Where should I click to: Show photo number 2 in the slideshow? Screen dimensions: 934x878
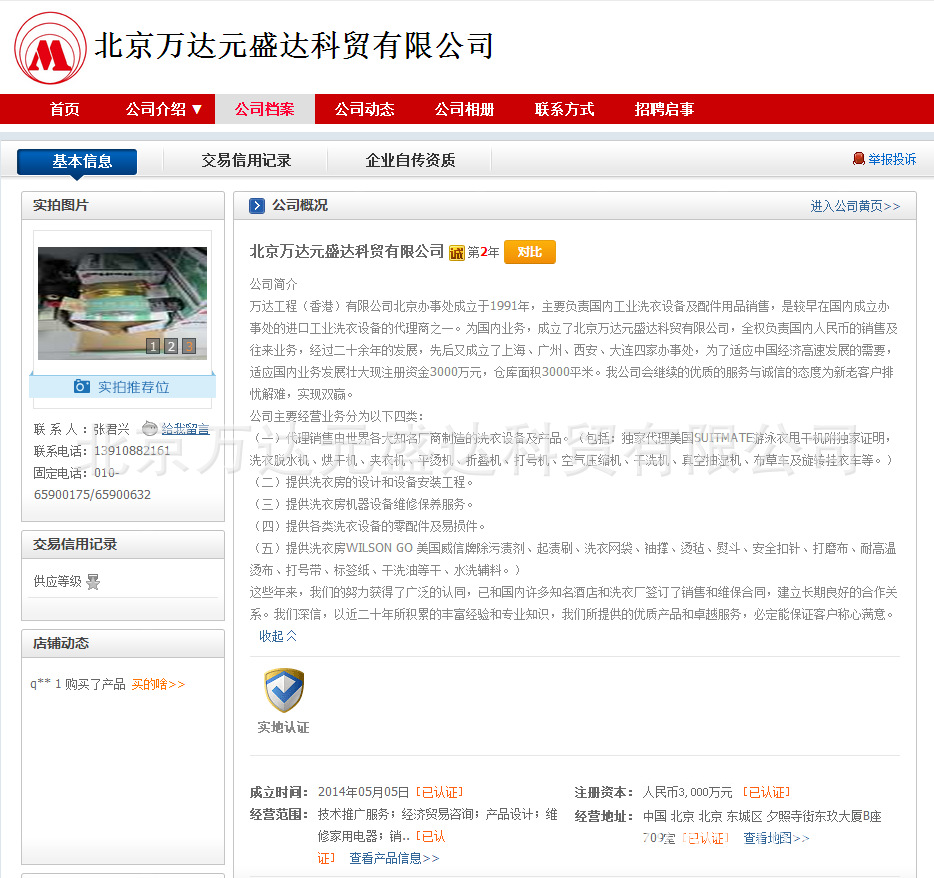171,346
